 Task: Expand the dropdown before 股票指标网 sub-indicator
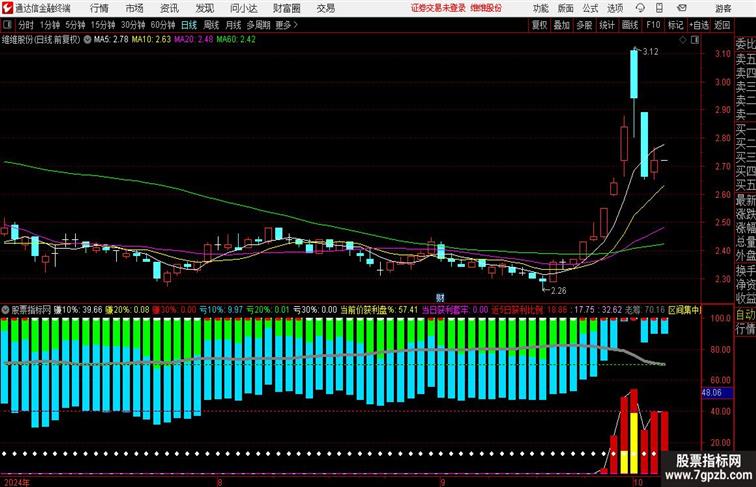tap(5, 310)
